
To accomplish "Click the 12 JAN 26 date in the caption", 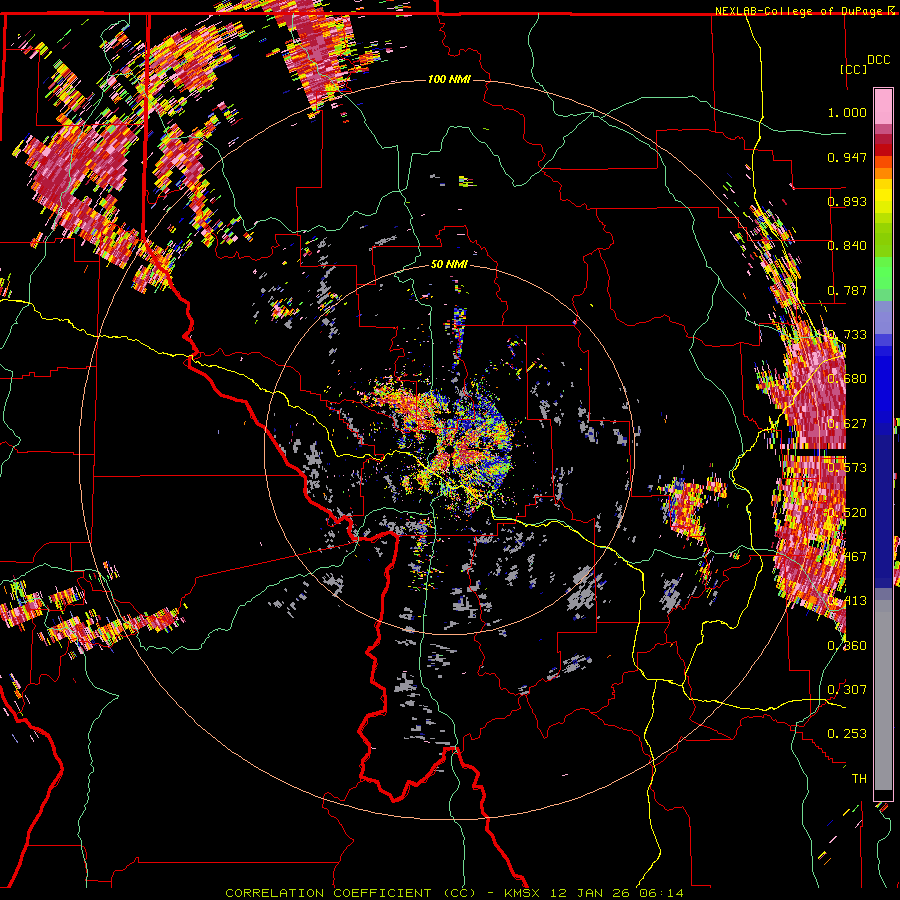I will tap(588, 893).
